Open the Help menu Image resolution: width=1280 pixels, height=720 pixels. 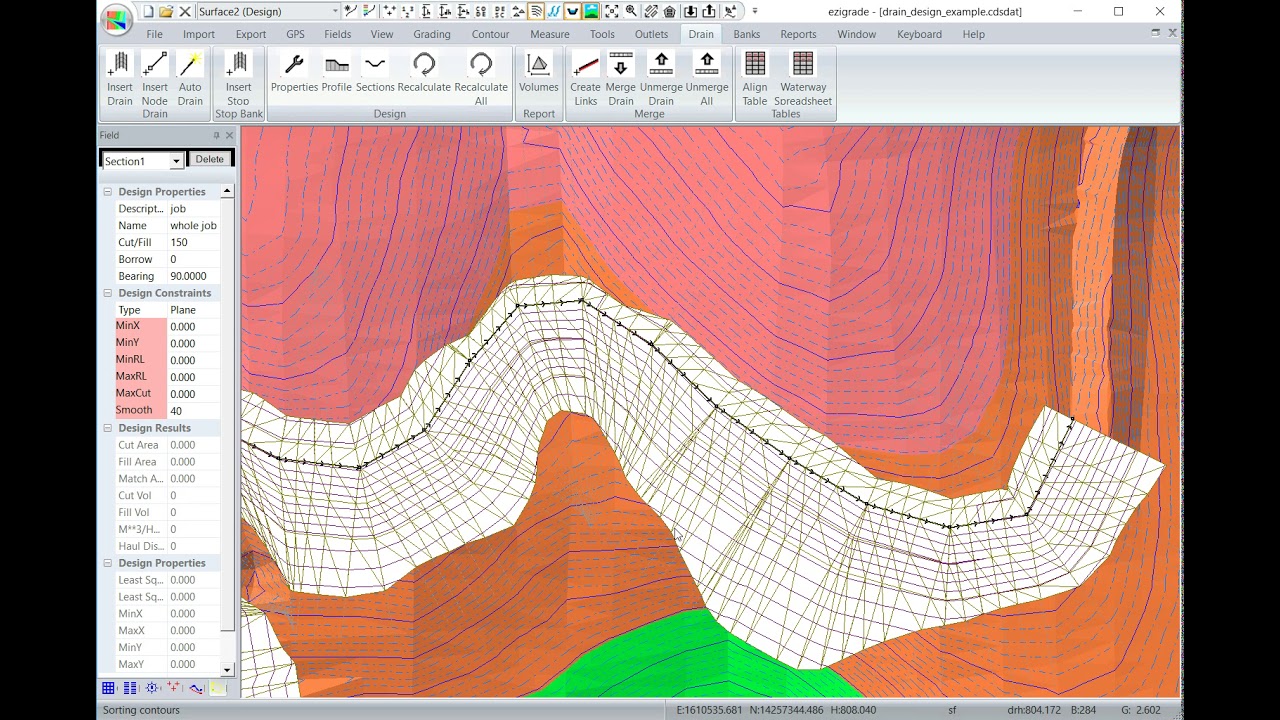[x=974, y=34]
